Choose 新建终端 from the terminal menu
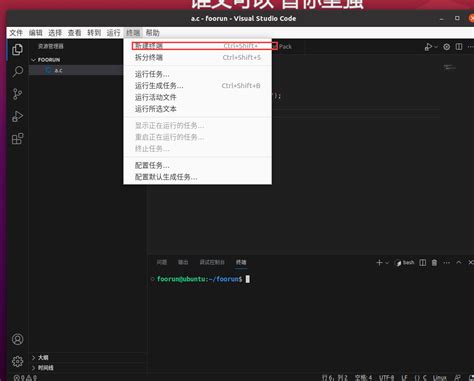The image size is (474, 381). pos(198,46)
